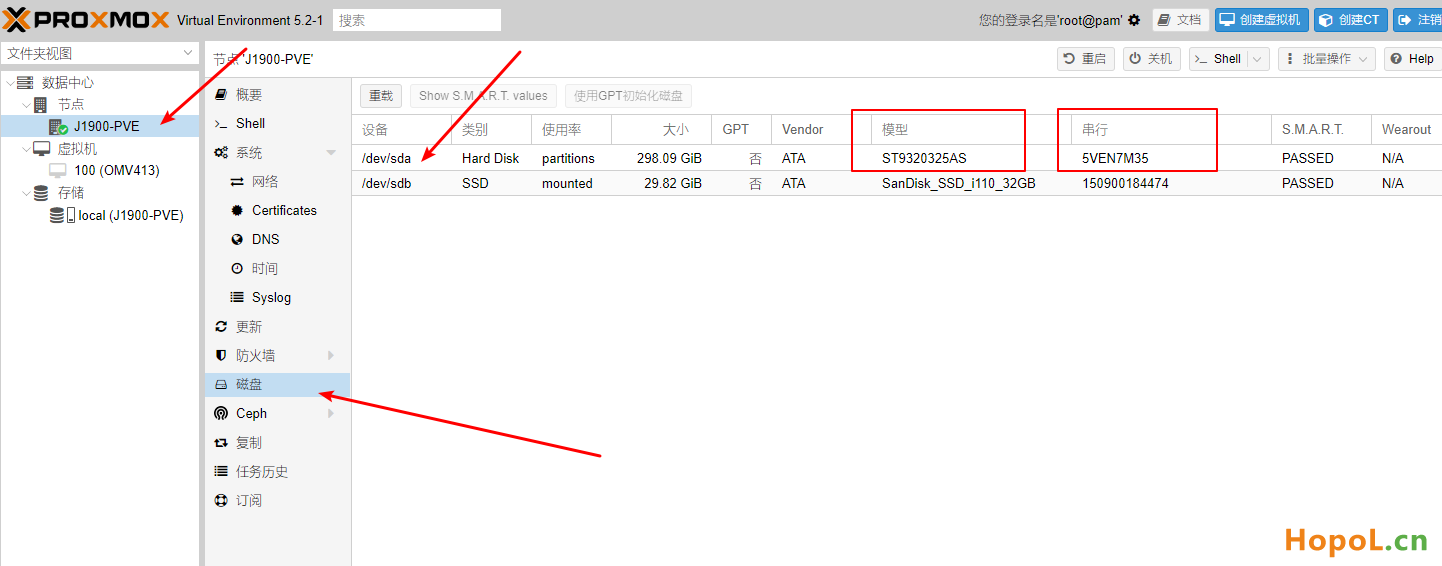This screenshot has width=1442, height=566.
Task: Open the 概要 summary panel
Action: click(x=277, y=95)
